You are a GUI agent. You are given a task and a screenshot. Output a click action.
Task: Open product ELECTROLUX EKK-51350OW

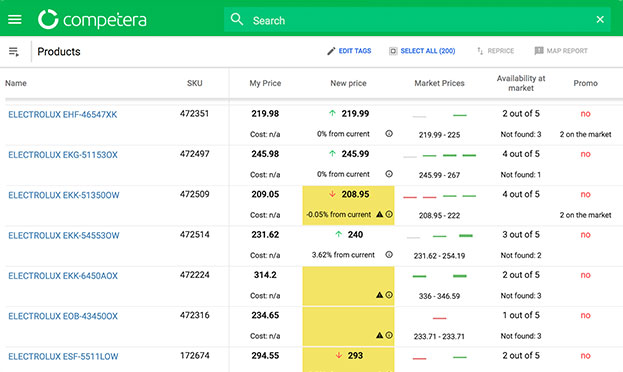pyautogui.click(x=64, y=195)
